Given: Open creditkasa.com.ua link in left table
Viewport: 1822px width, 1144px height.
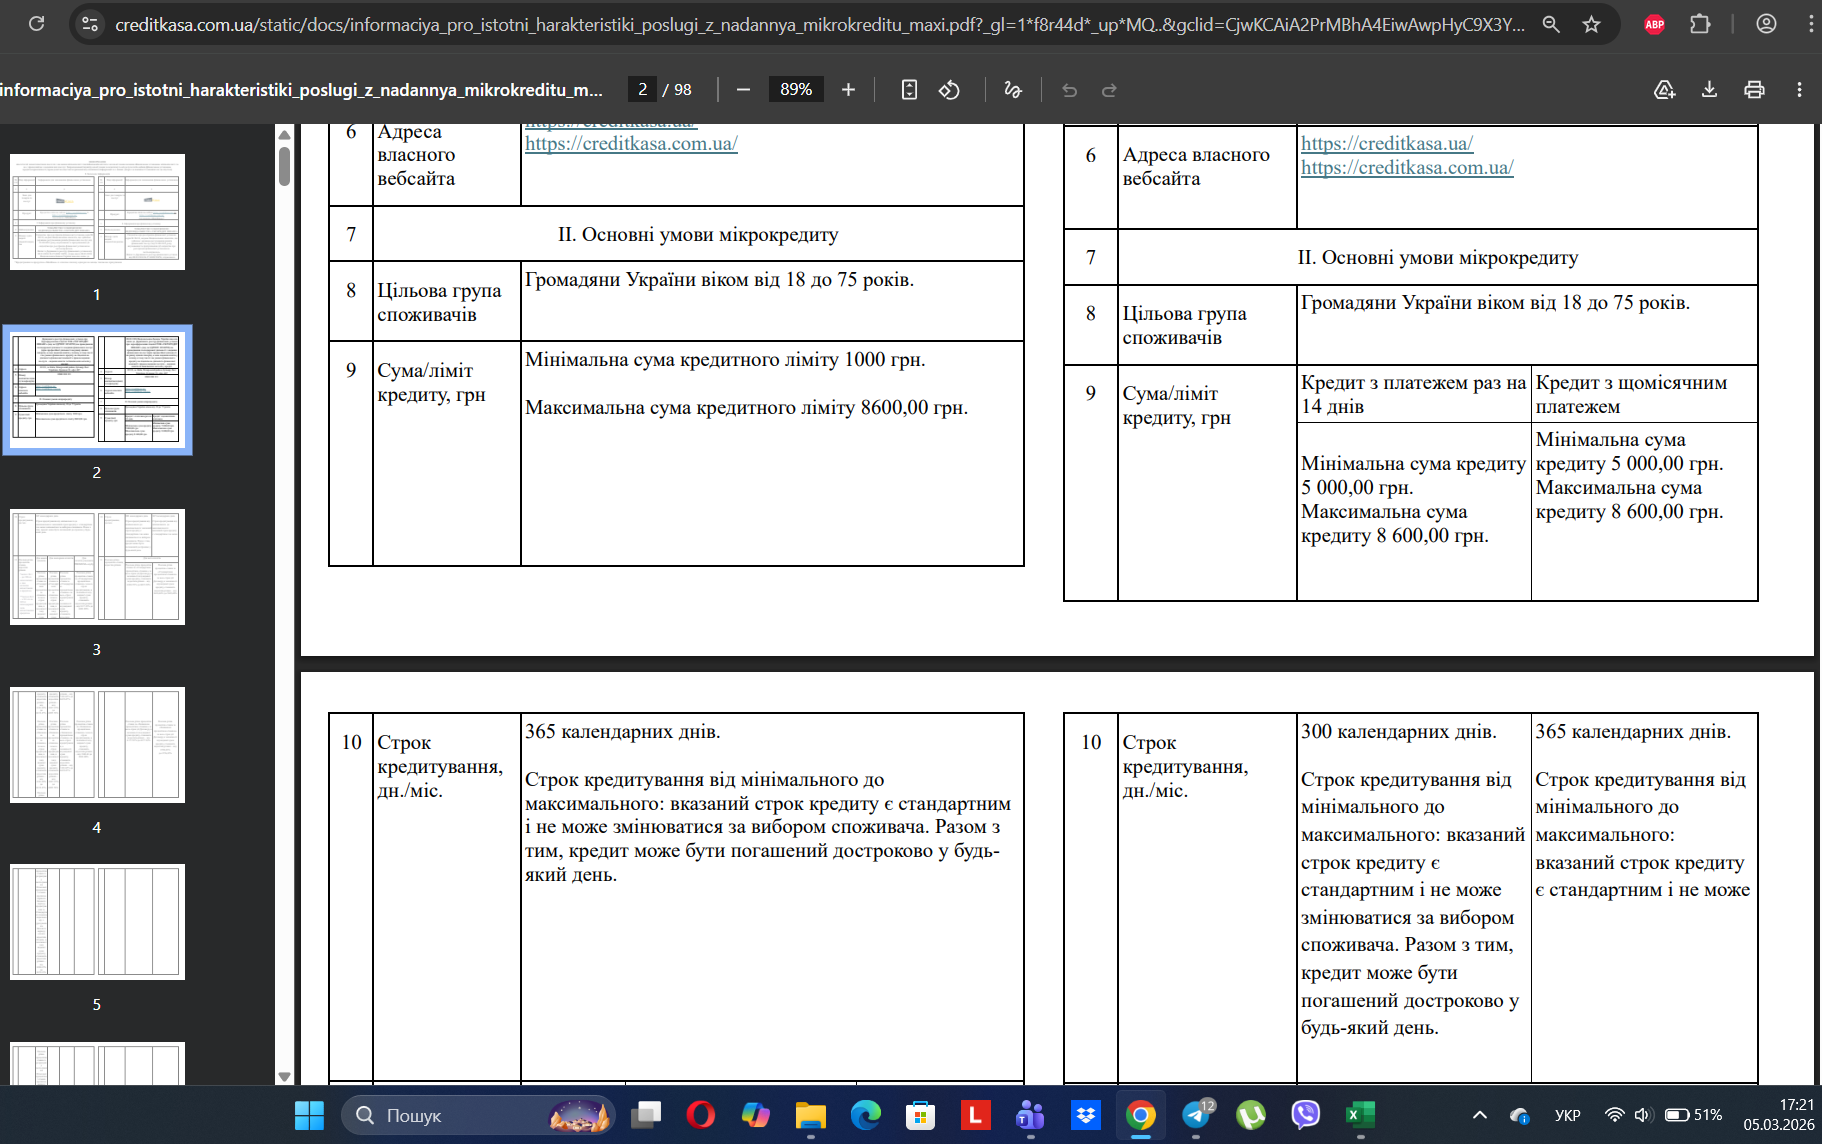Looking at the screenshot, I should tap(631, 143).
